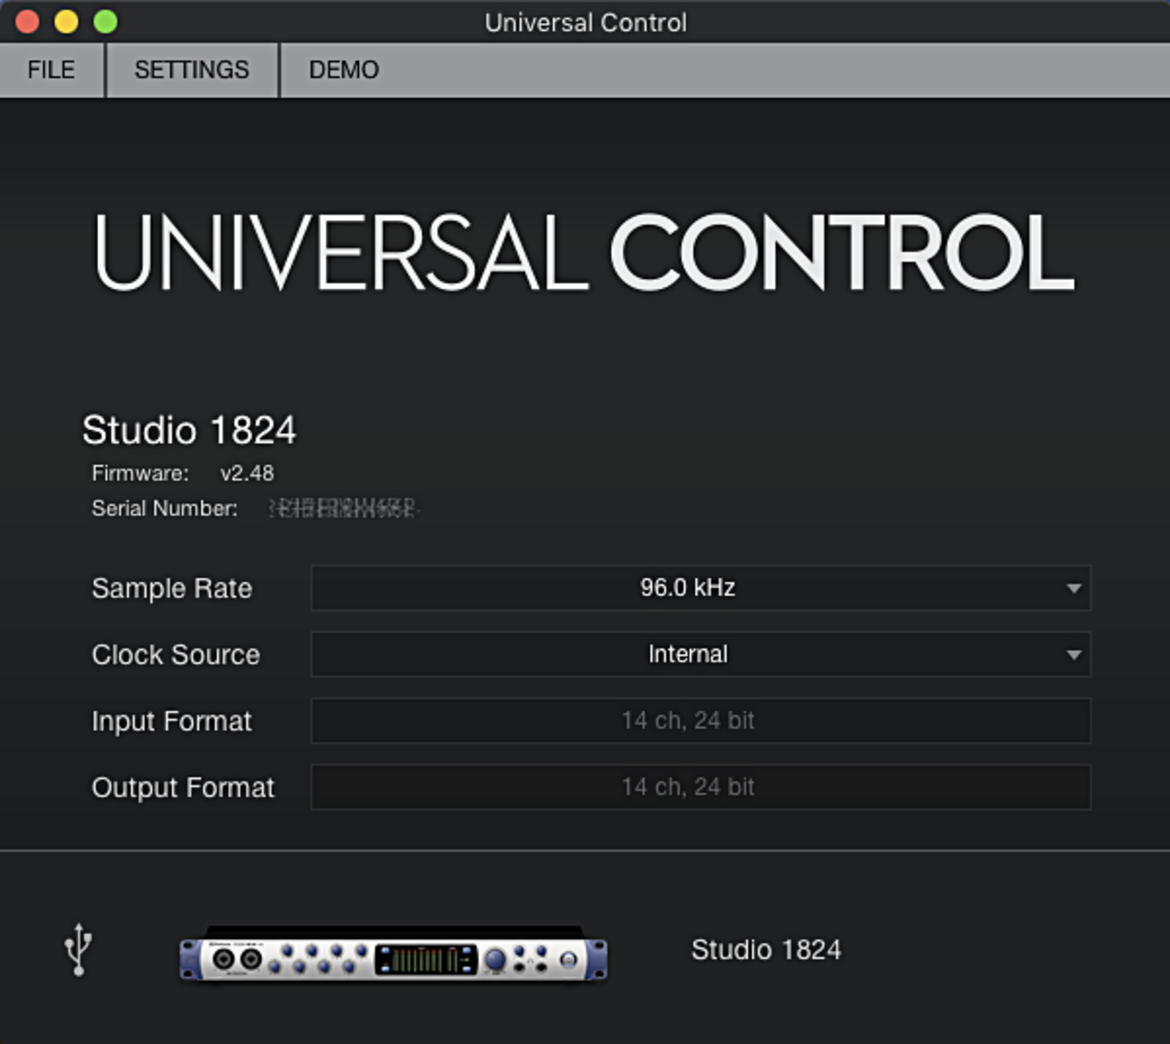The image size is (1170, 1044).
Task: Minimize the window with yellow button
Action: click(66, 22)
